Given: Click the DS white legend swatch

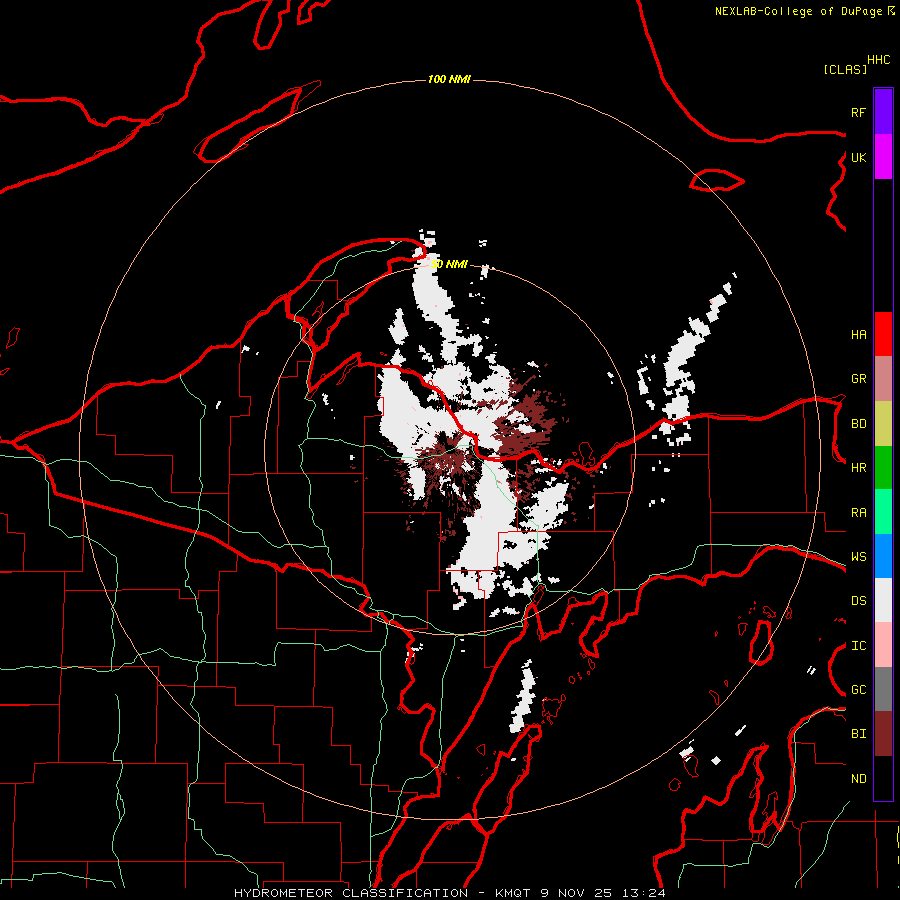Looking at the screenshot, I should (883, 600).
